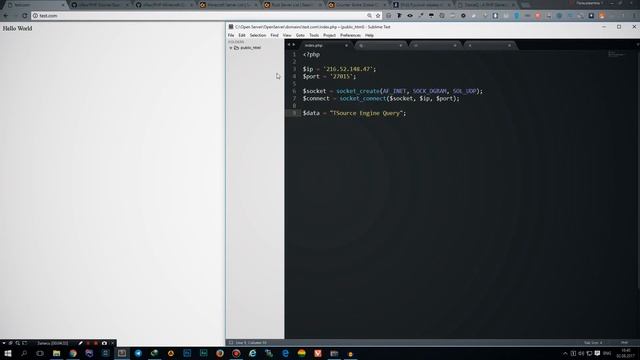
Task: Open Telegram from the taskbar
Action: point(138,353)
